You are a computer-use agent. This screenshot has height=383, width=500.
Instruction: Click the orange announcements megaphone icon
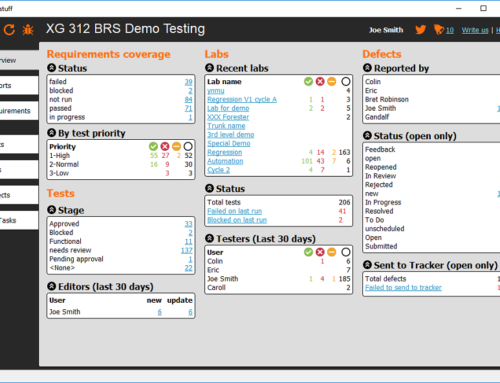pos(439,29)
